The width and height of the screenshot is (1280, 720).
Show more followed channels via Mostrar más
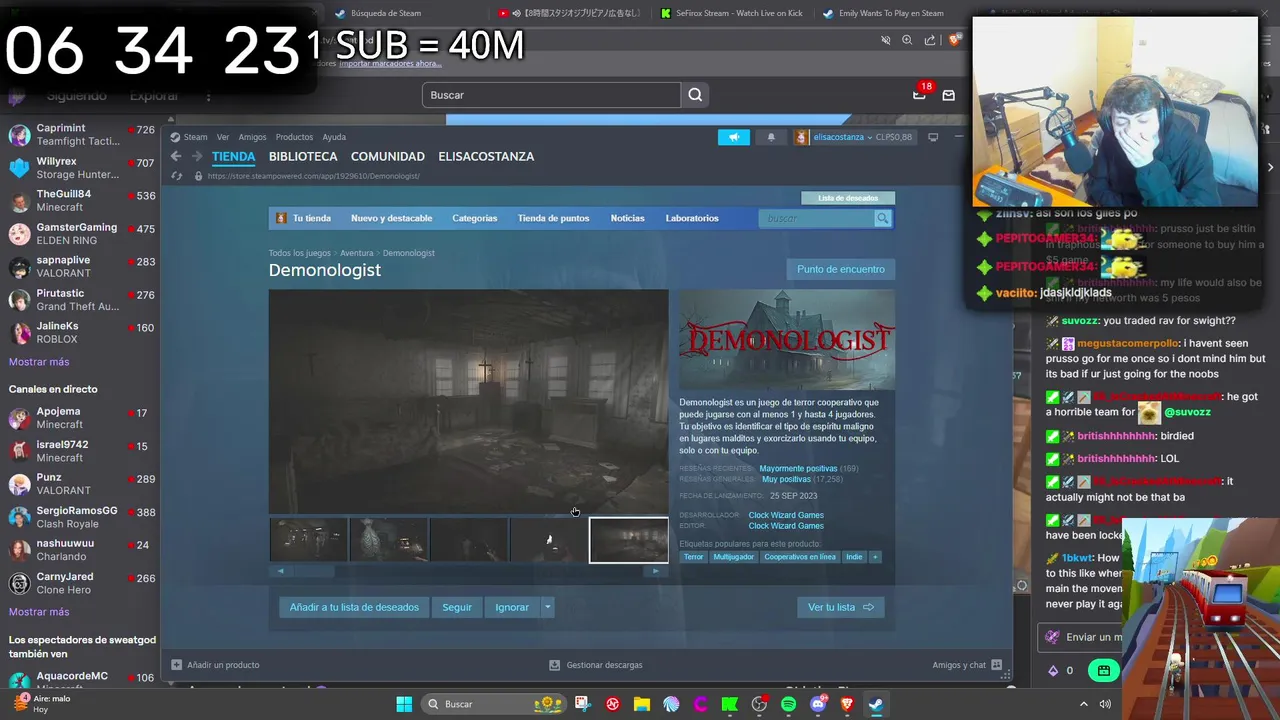[39, 362]
